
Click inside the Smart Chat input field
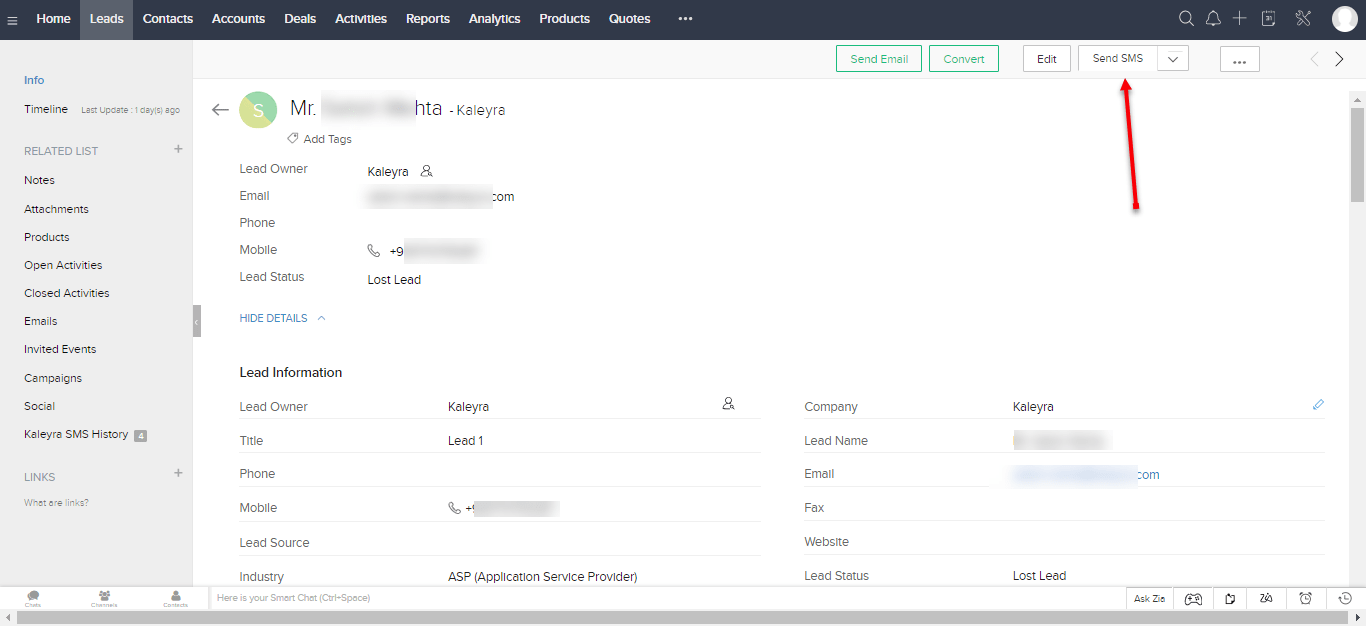click(x=400, y=597)
